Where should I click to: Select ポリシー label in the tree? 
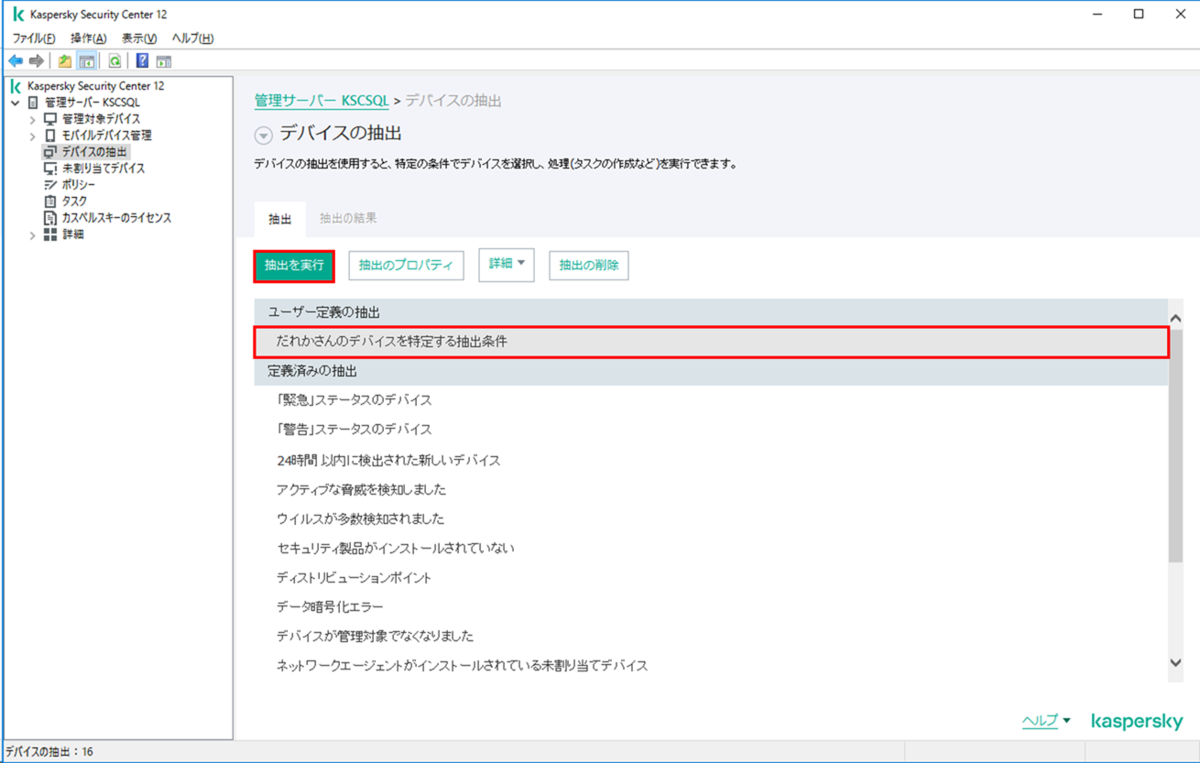[79, 185]
